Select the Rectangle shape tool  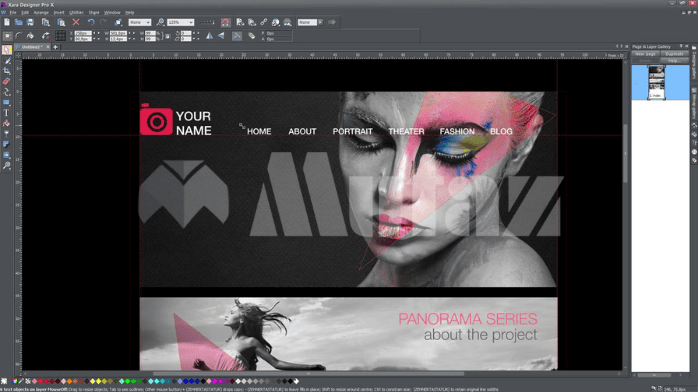pos(7,102)
